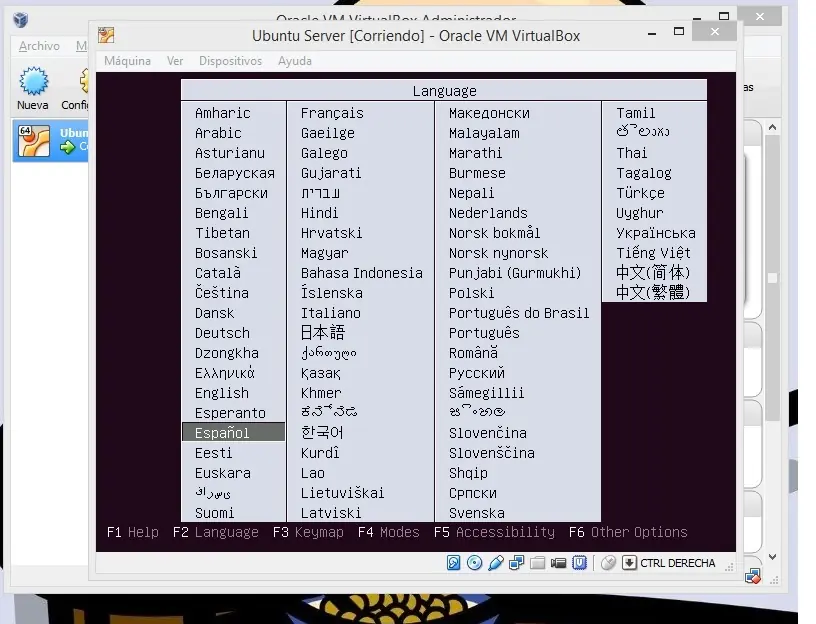Open the Archivo menu in VirtualBox Manager

[39, 46]
